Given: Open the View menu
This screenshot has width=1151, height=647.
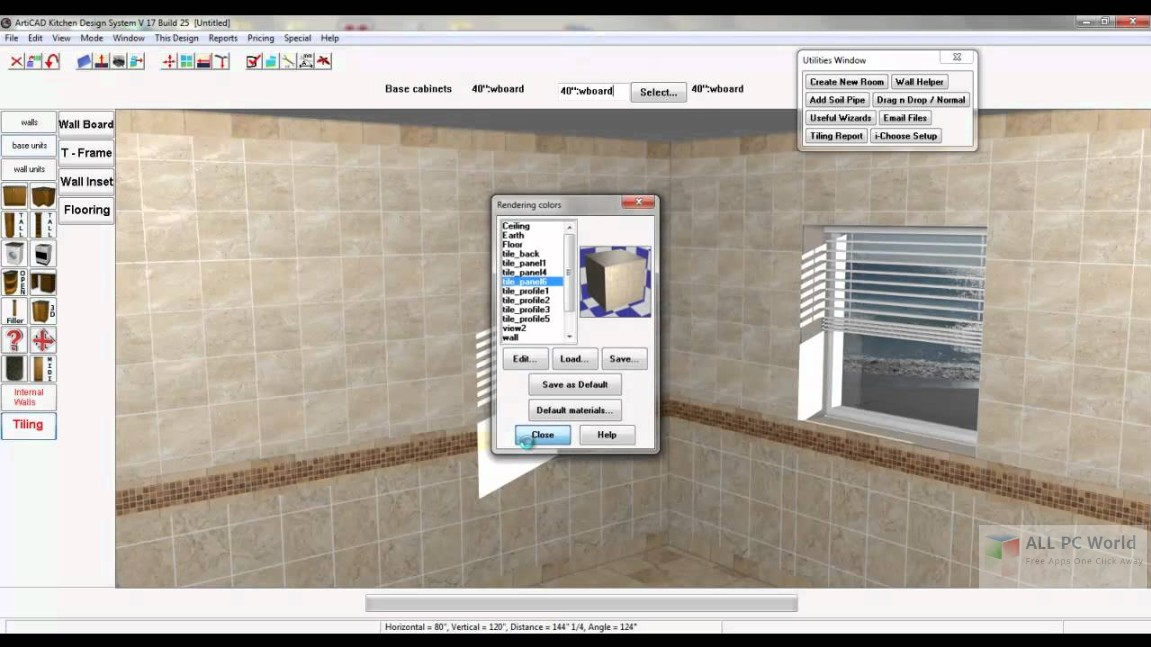Looking at the screenshot, I should pyautogui.click(x=61, y=38).
